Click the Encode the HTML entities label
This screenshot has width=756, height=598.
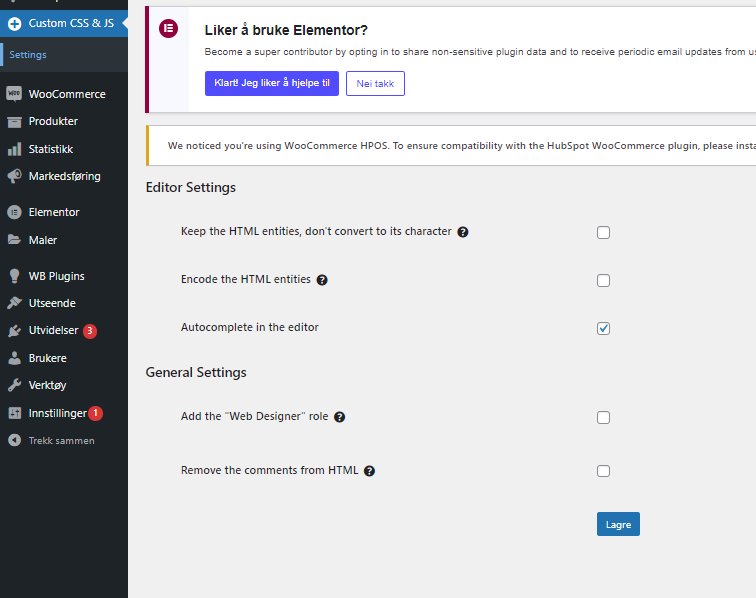click(x=246, y=279)
